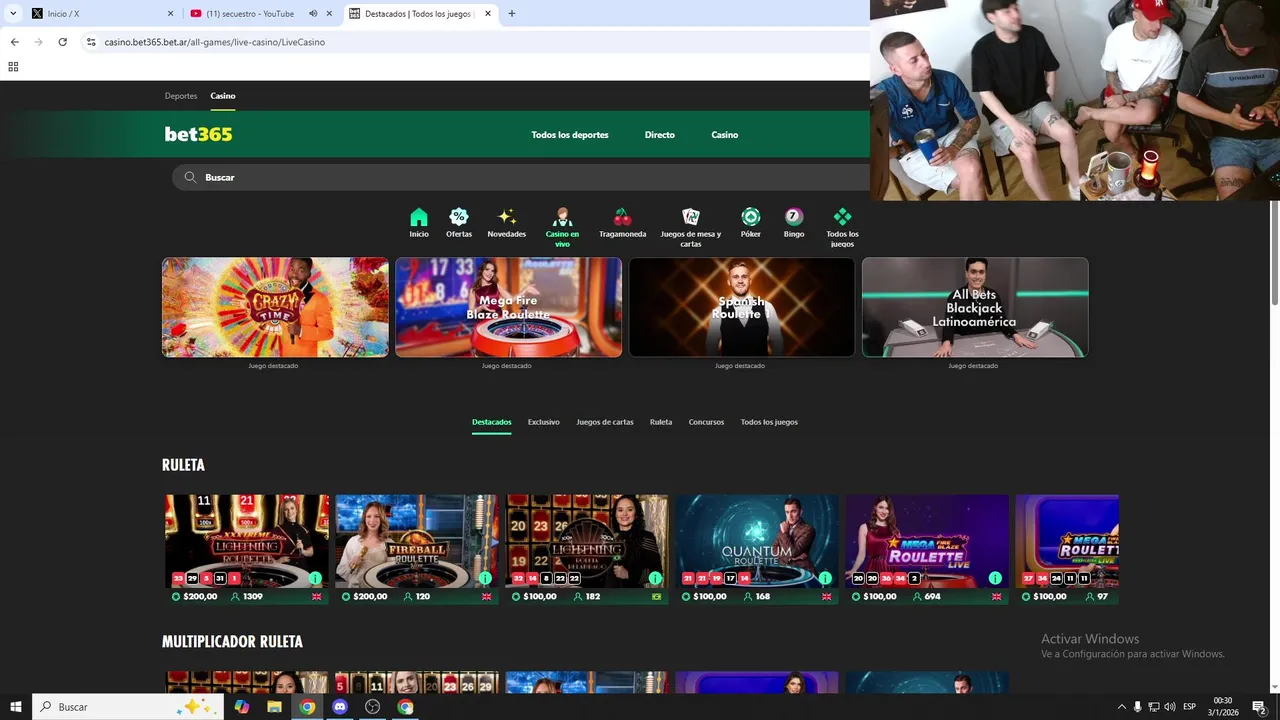
Task: Open Copilot icon in the taskbar
Action: (241, 707)
